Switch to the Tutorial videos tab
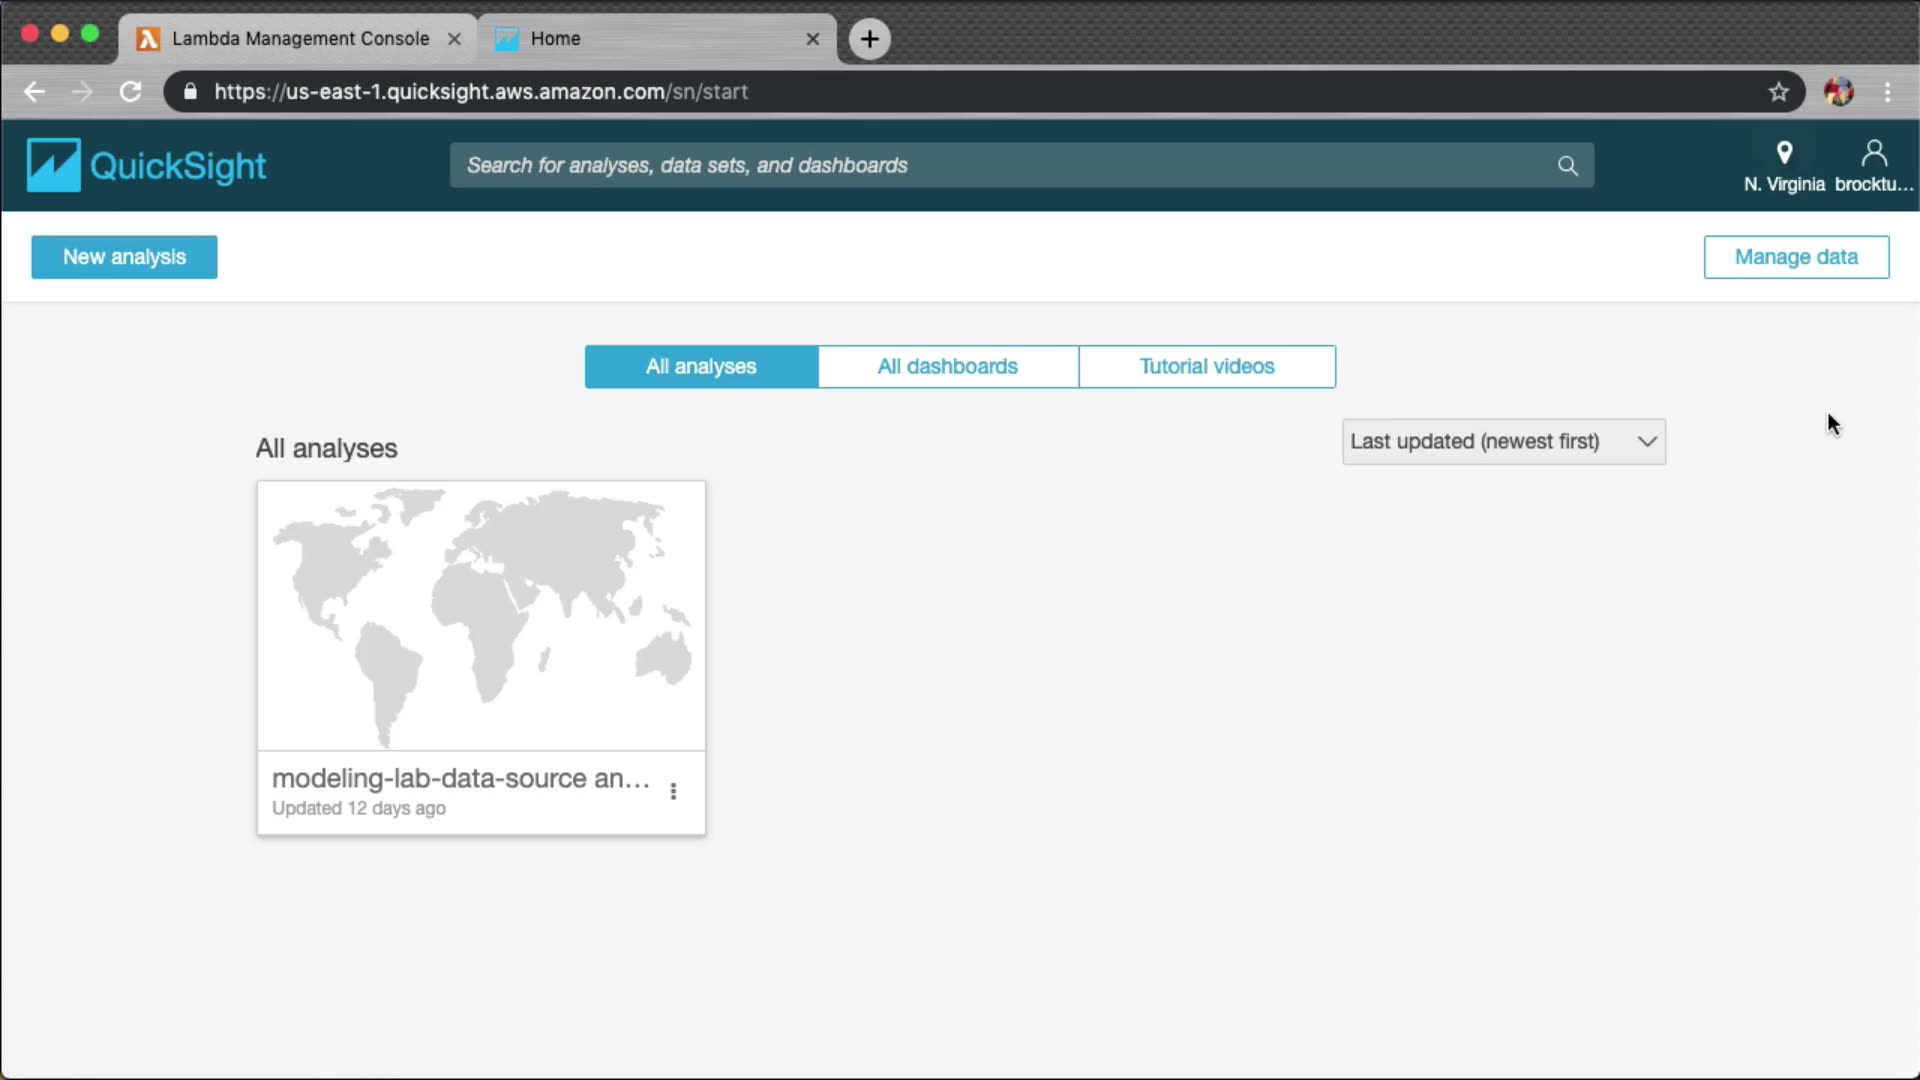 click(x=1206, y=367)
